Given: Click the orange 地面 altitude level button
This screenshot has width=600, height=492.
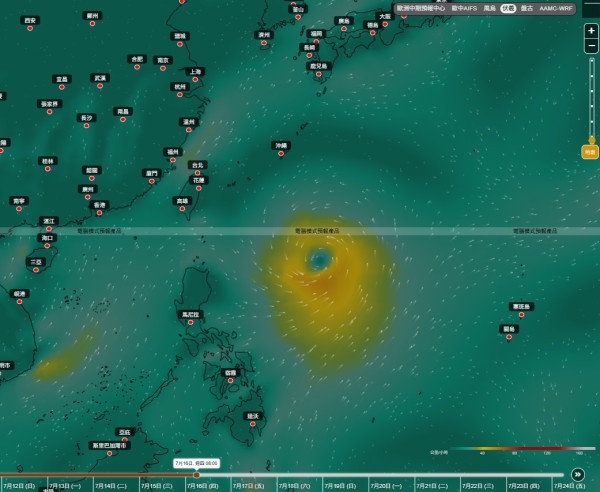Looking at the screenshot, I should (590, 152).
